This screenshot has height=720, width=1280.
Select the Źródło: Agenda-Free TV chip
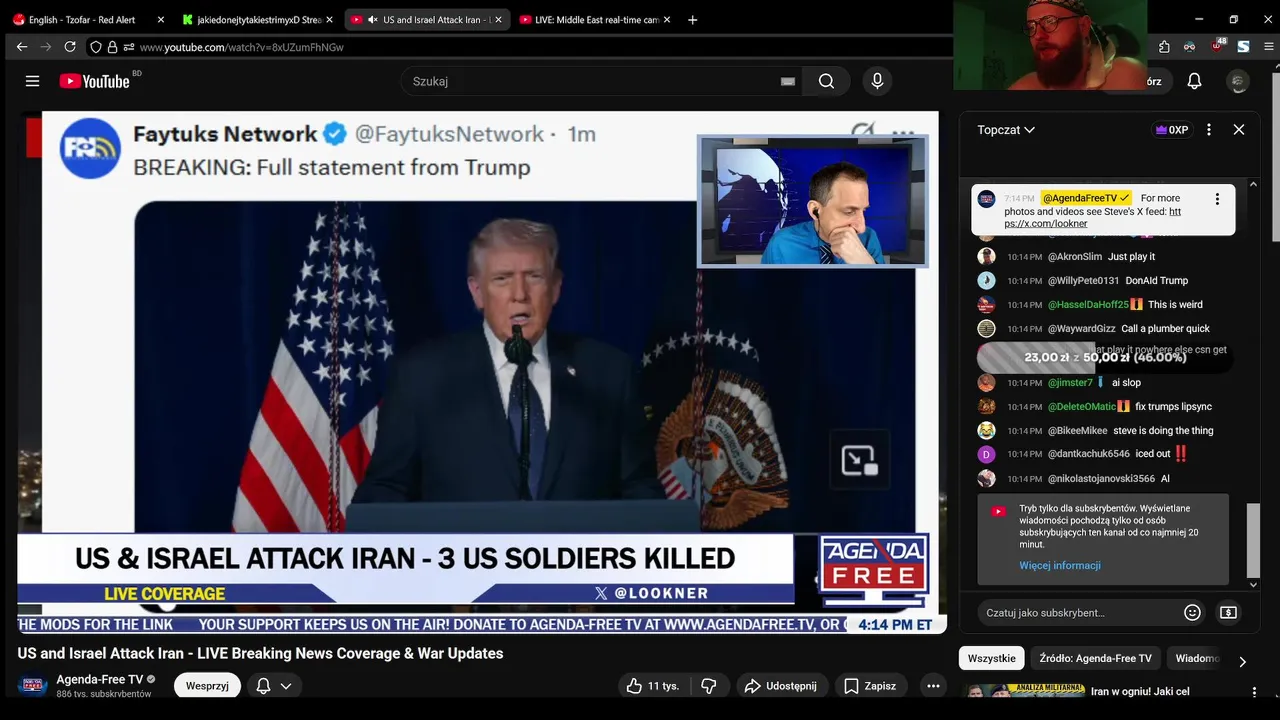click(x=1095, y=658)
